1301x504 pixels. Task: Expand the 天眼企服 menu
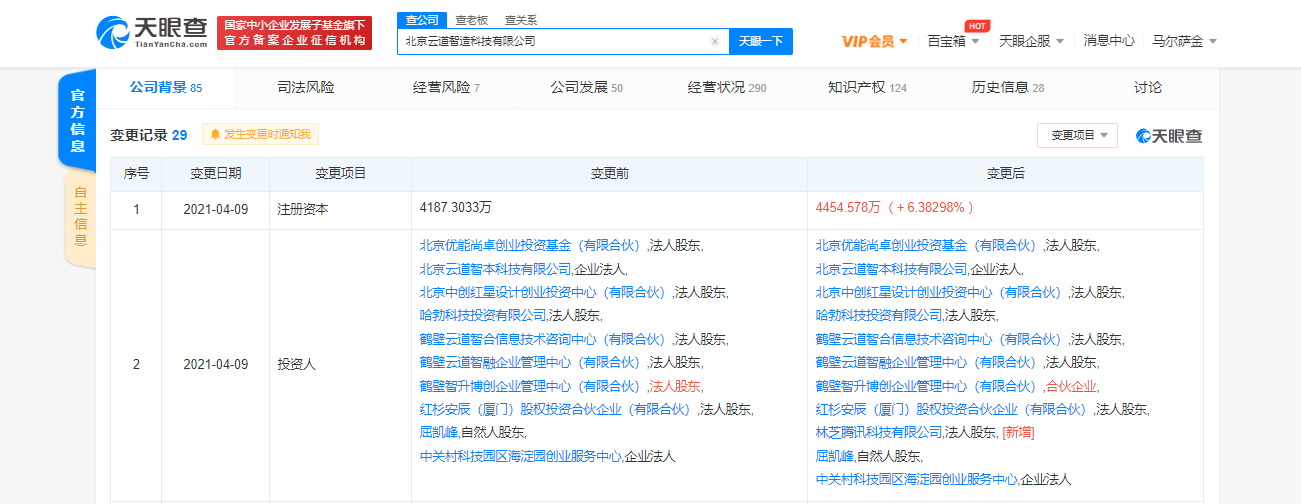tap(1032, 41)
